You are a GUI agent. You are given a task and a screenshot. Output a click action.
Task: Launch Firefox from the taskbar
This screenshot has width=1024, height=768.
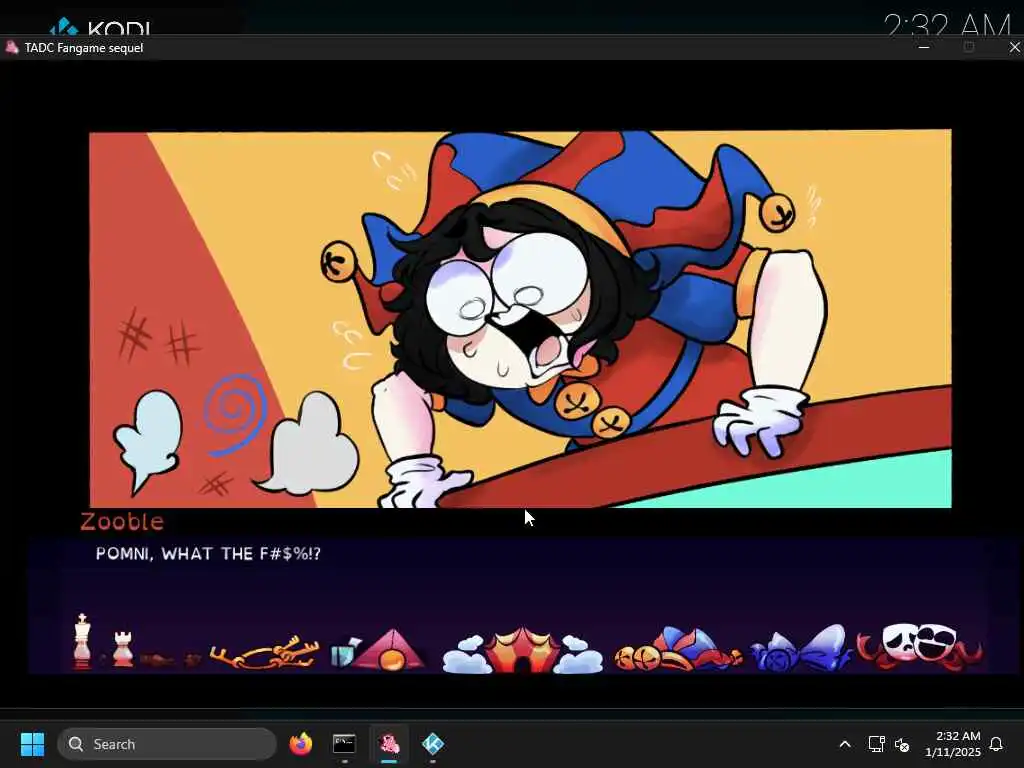[300, 744]
